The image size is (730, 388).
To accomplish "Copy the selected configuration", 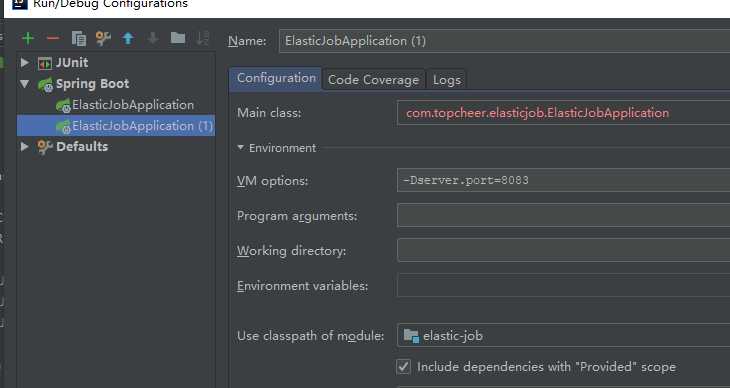I will click(79, 39).
